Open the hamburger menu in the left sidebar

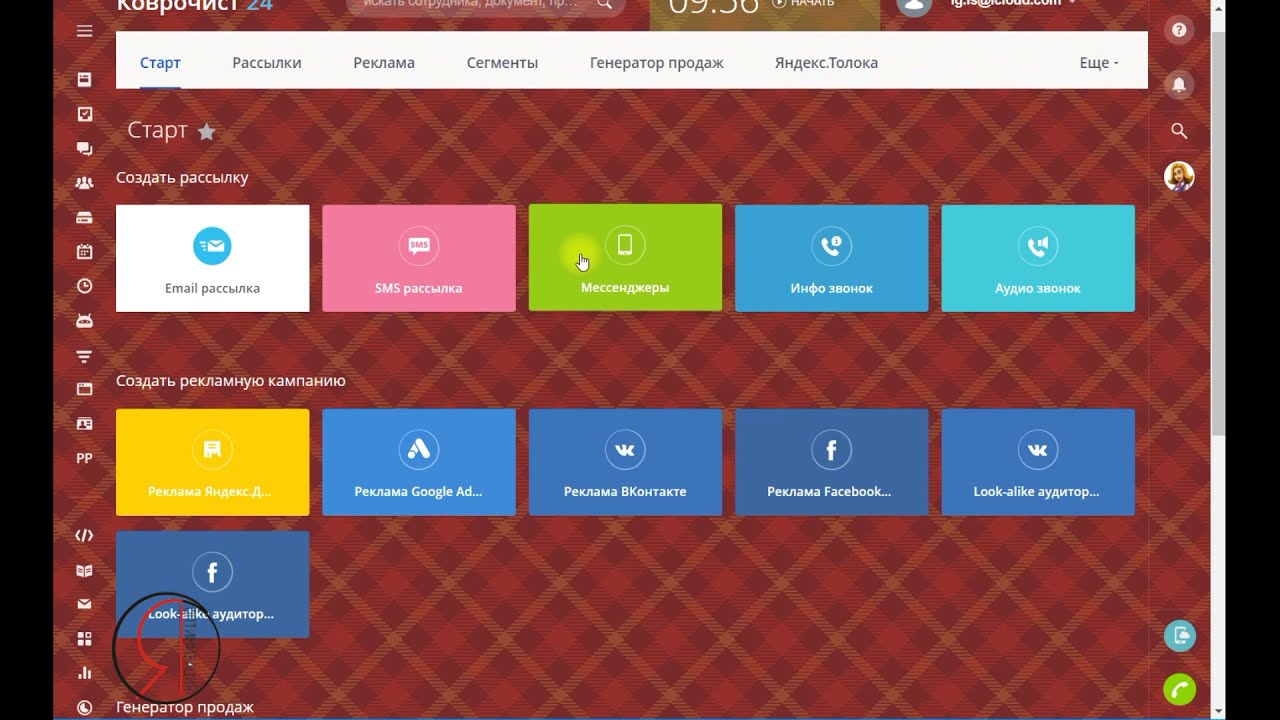pyautogui.click(x=84, y=31)
